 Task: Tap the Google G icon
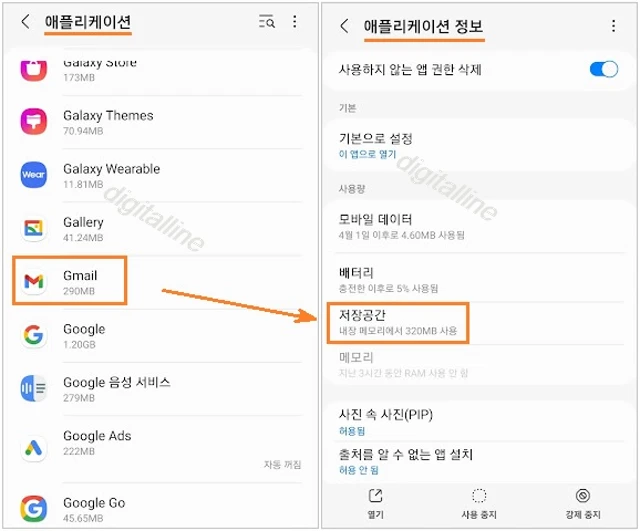tap(33, 335)
